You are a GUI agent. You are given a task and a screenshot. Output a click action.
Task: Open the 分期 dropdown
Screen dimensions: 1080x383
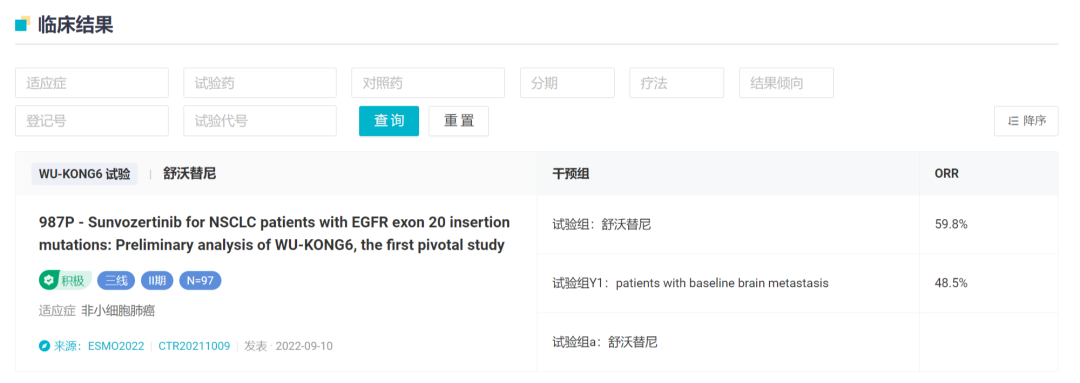coord(568,83)
